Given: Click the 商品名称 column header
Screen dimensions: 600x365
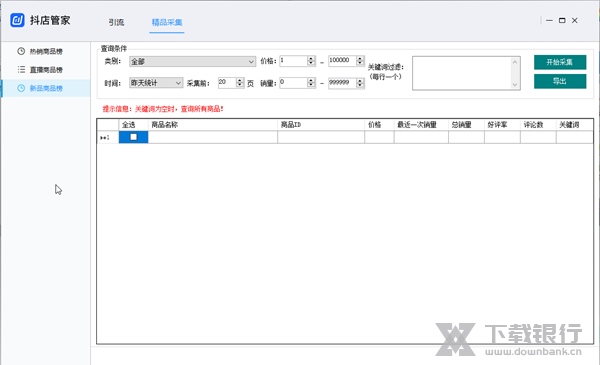Looking at the screenshot, I should click(x=213, y=125).
